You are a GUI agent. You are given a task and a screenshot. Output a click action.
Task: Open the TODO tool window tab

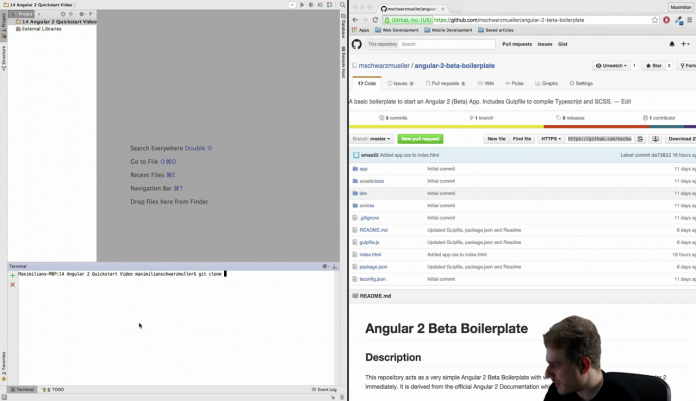pyautogui.click(x=53, y=389)
